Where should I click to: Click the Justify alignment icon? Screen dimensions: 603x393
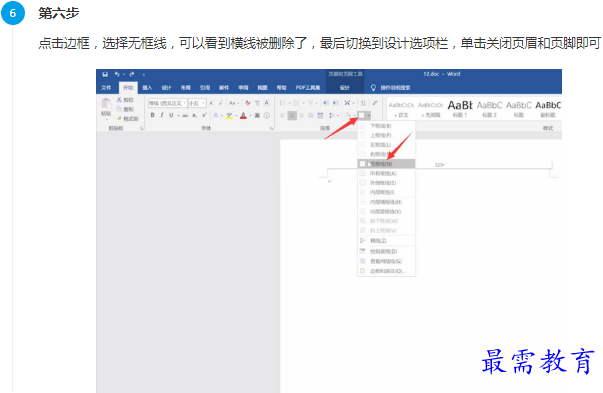point(311,115)
